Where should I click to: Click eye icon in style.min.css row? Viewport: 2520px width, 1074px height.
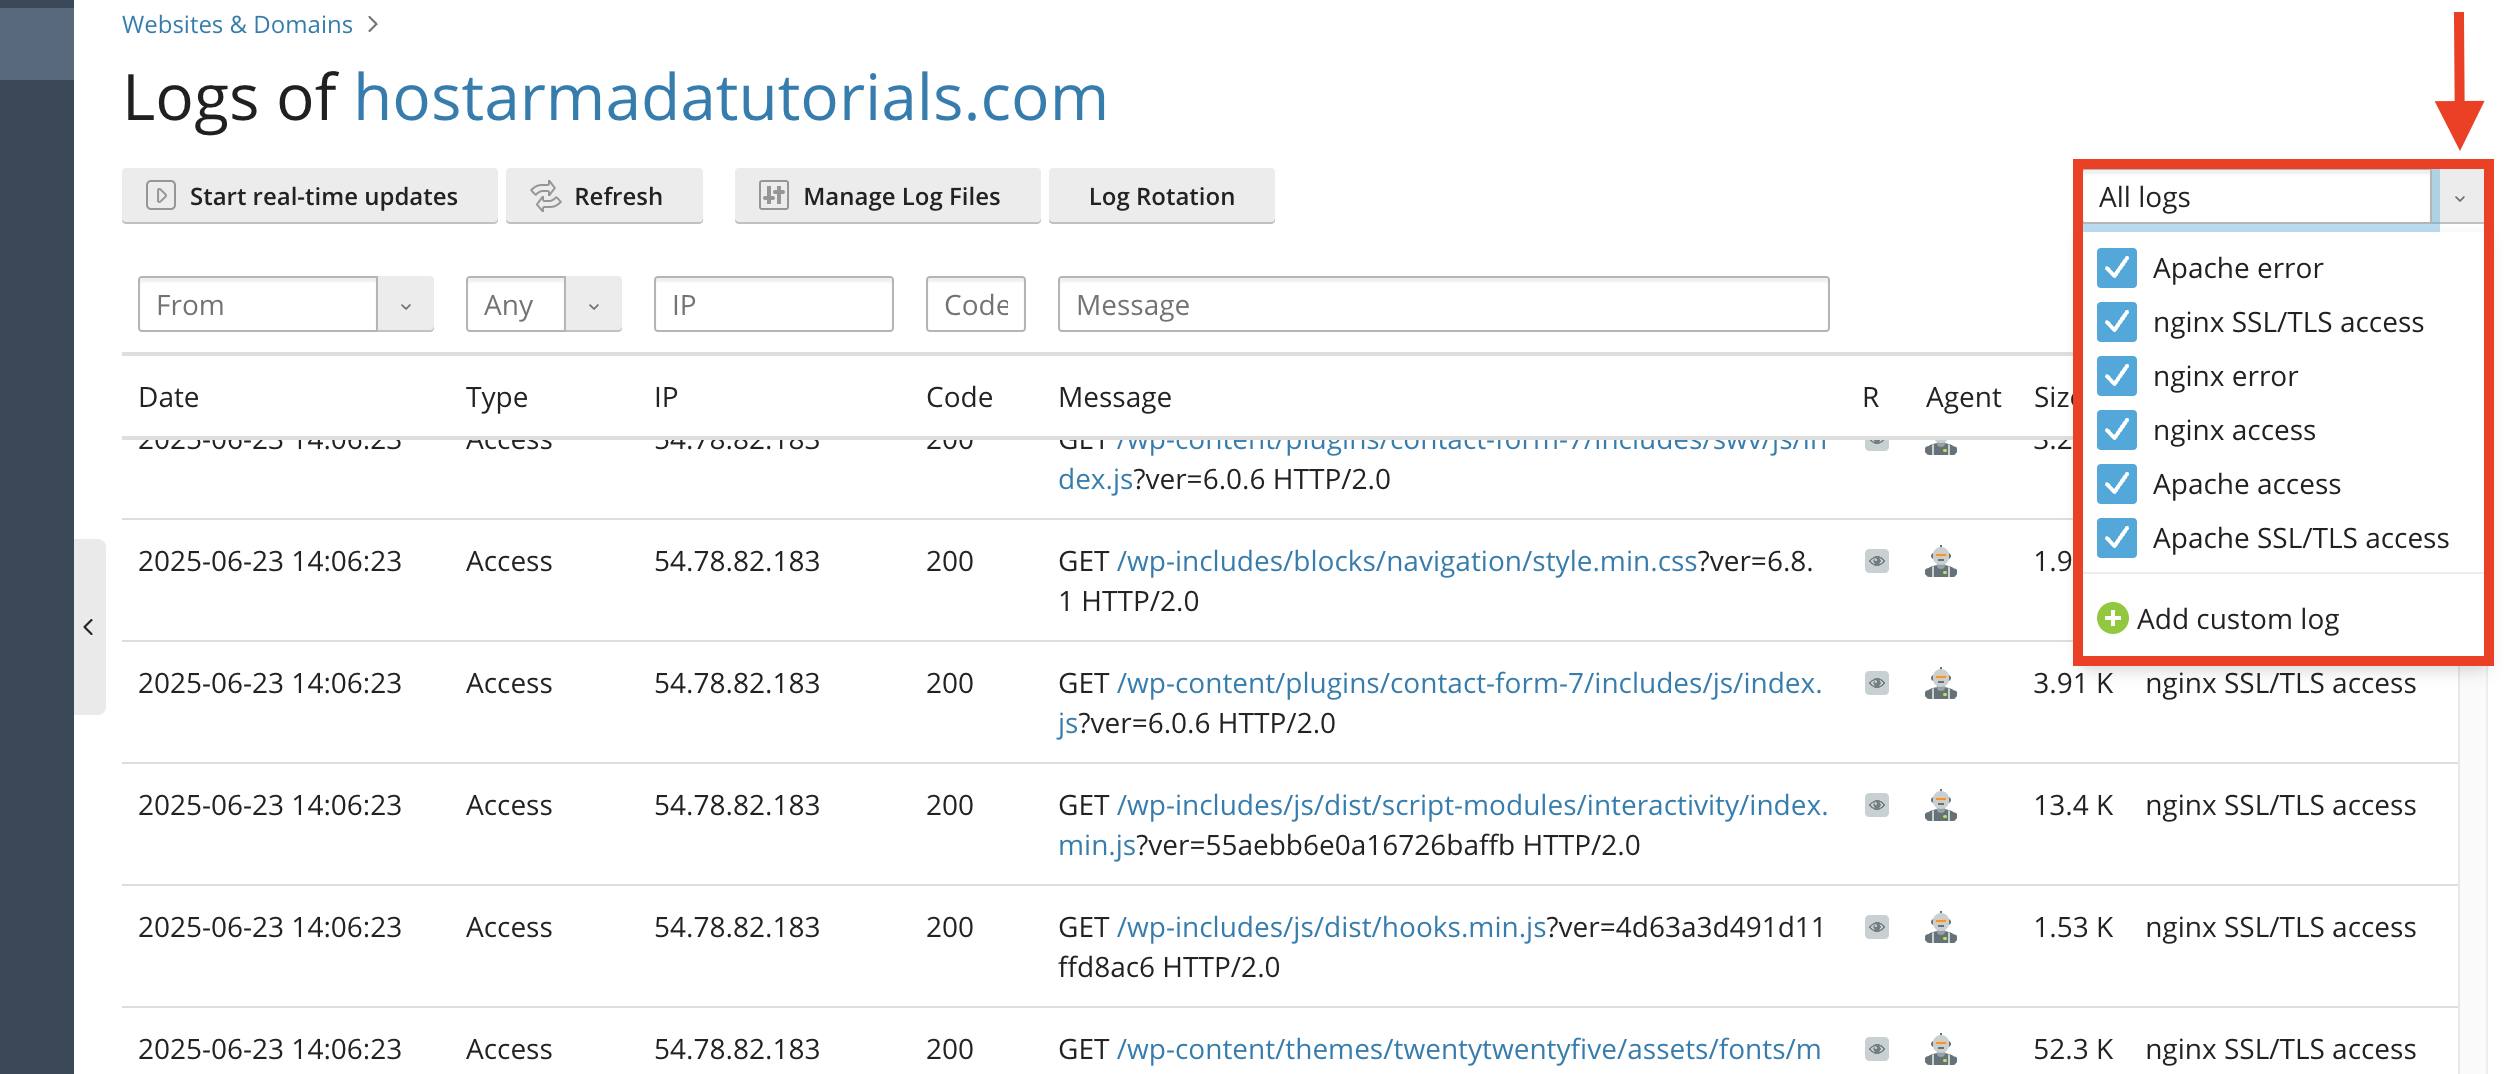coord(1877,561)
